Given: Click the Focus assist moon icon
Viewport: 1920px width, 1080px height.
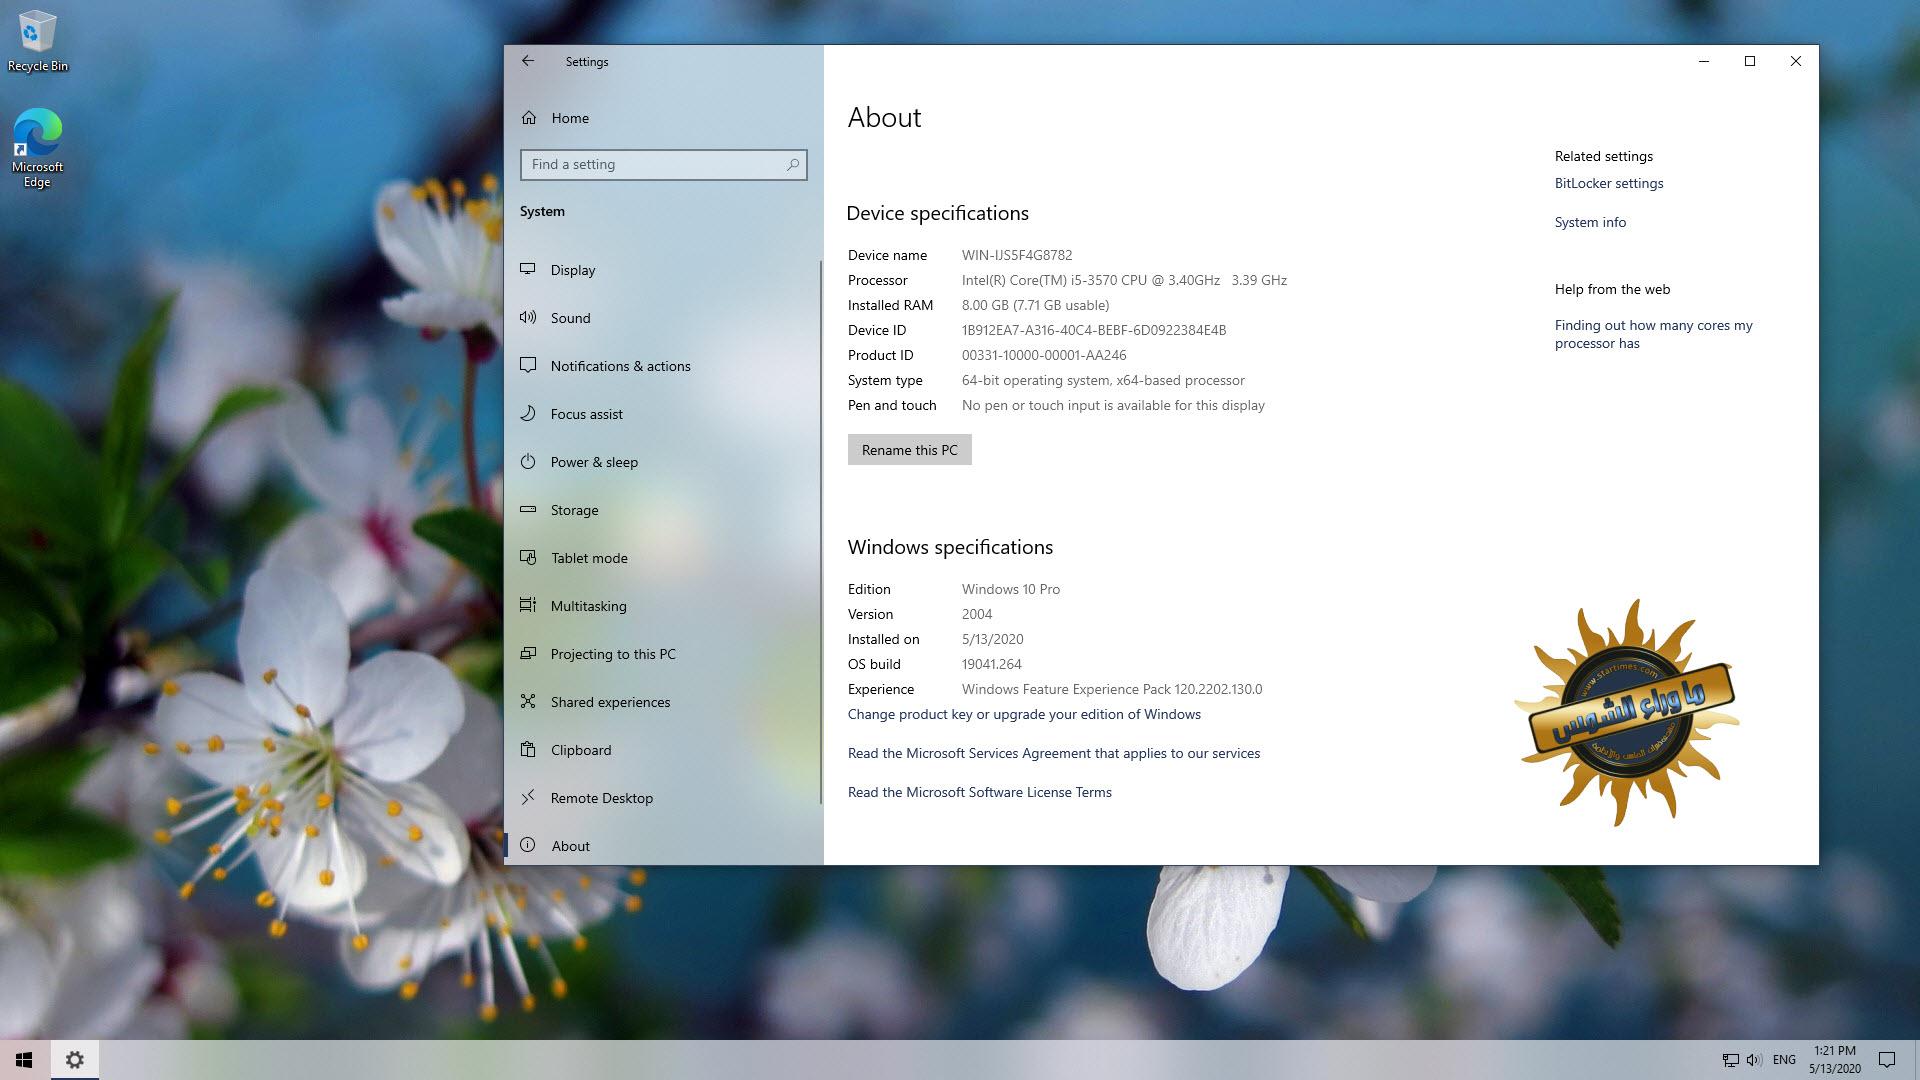Looking at the screenshot, I should (x=528, y=413).
